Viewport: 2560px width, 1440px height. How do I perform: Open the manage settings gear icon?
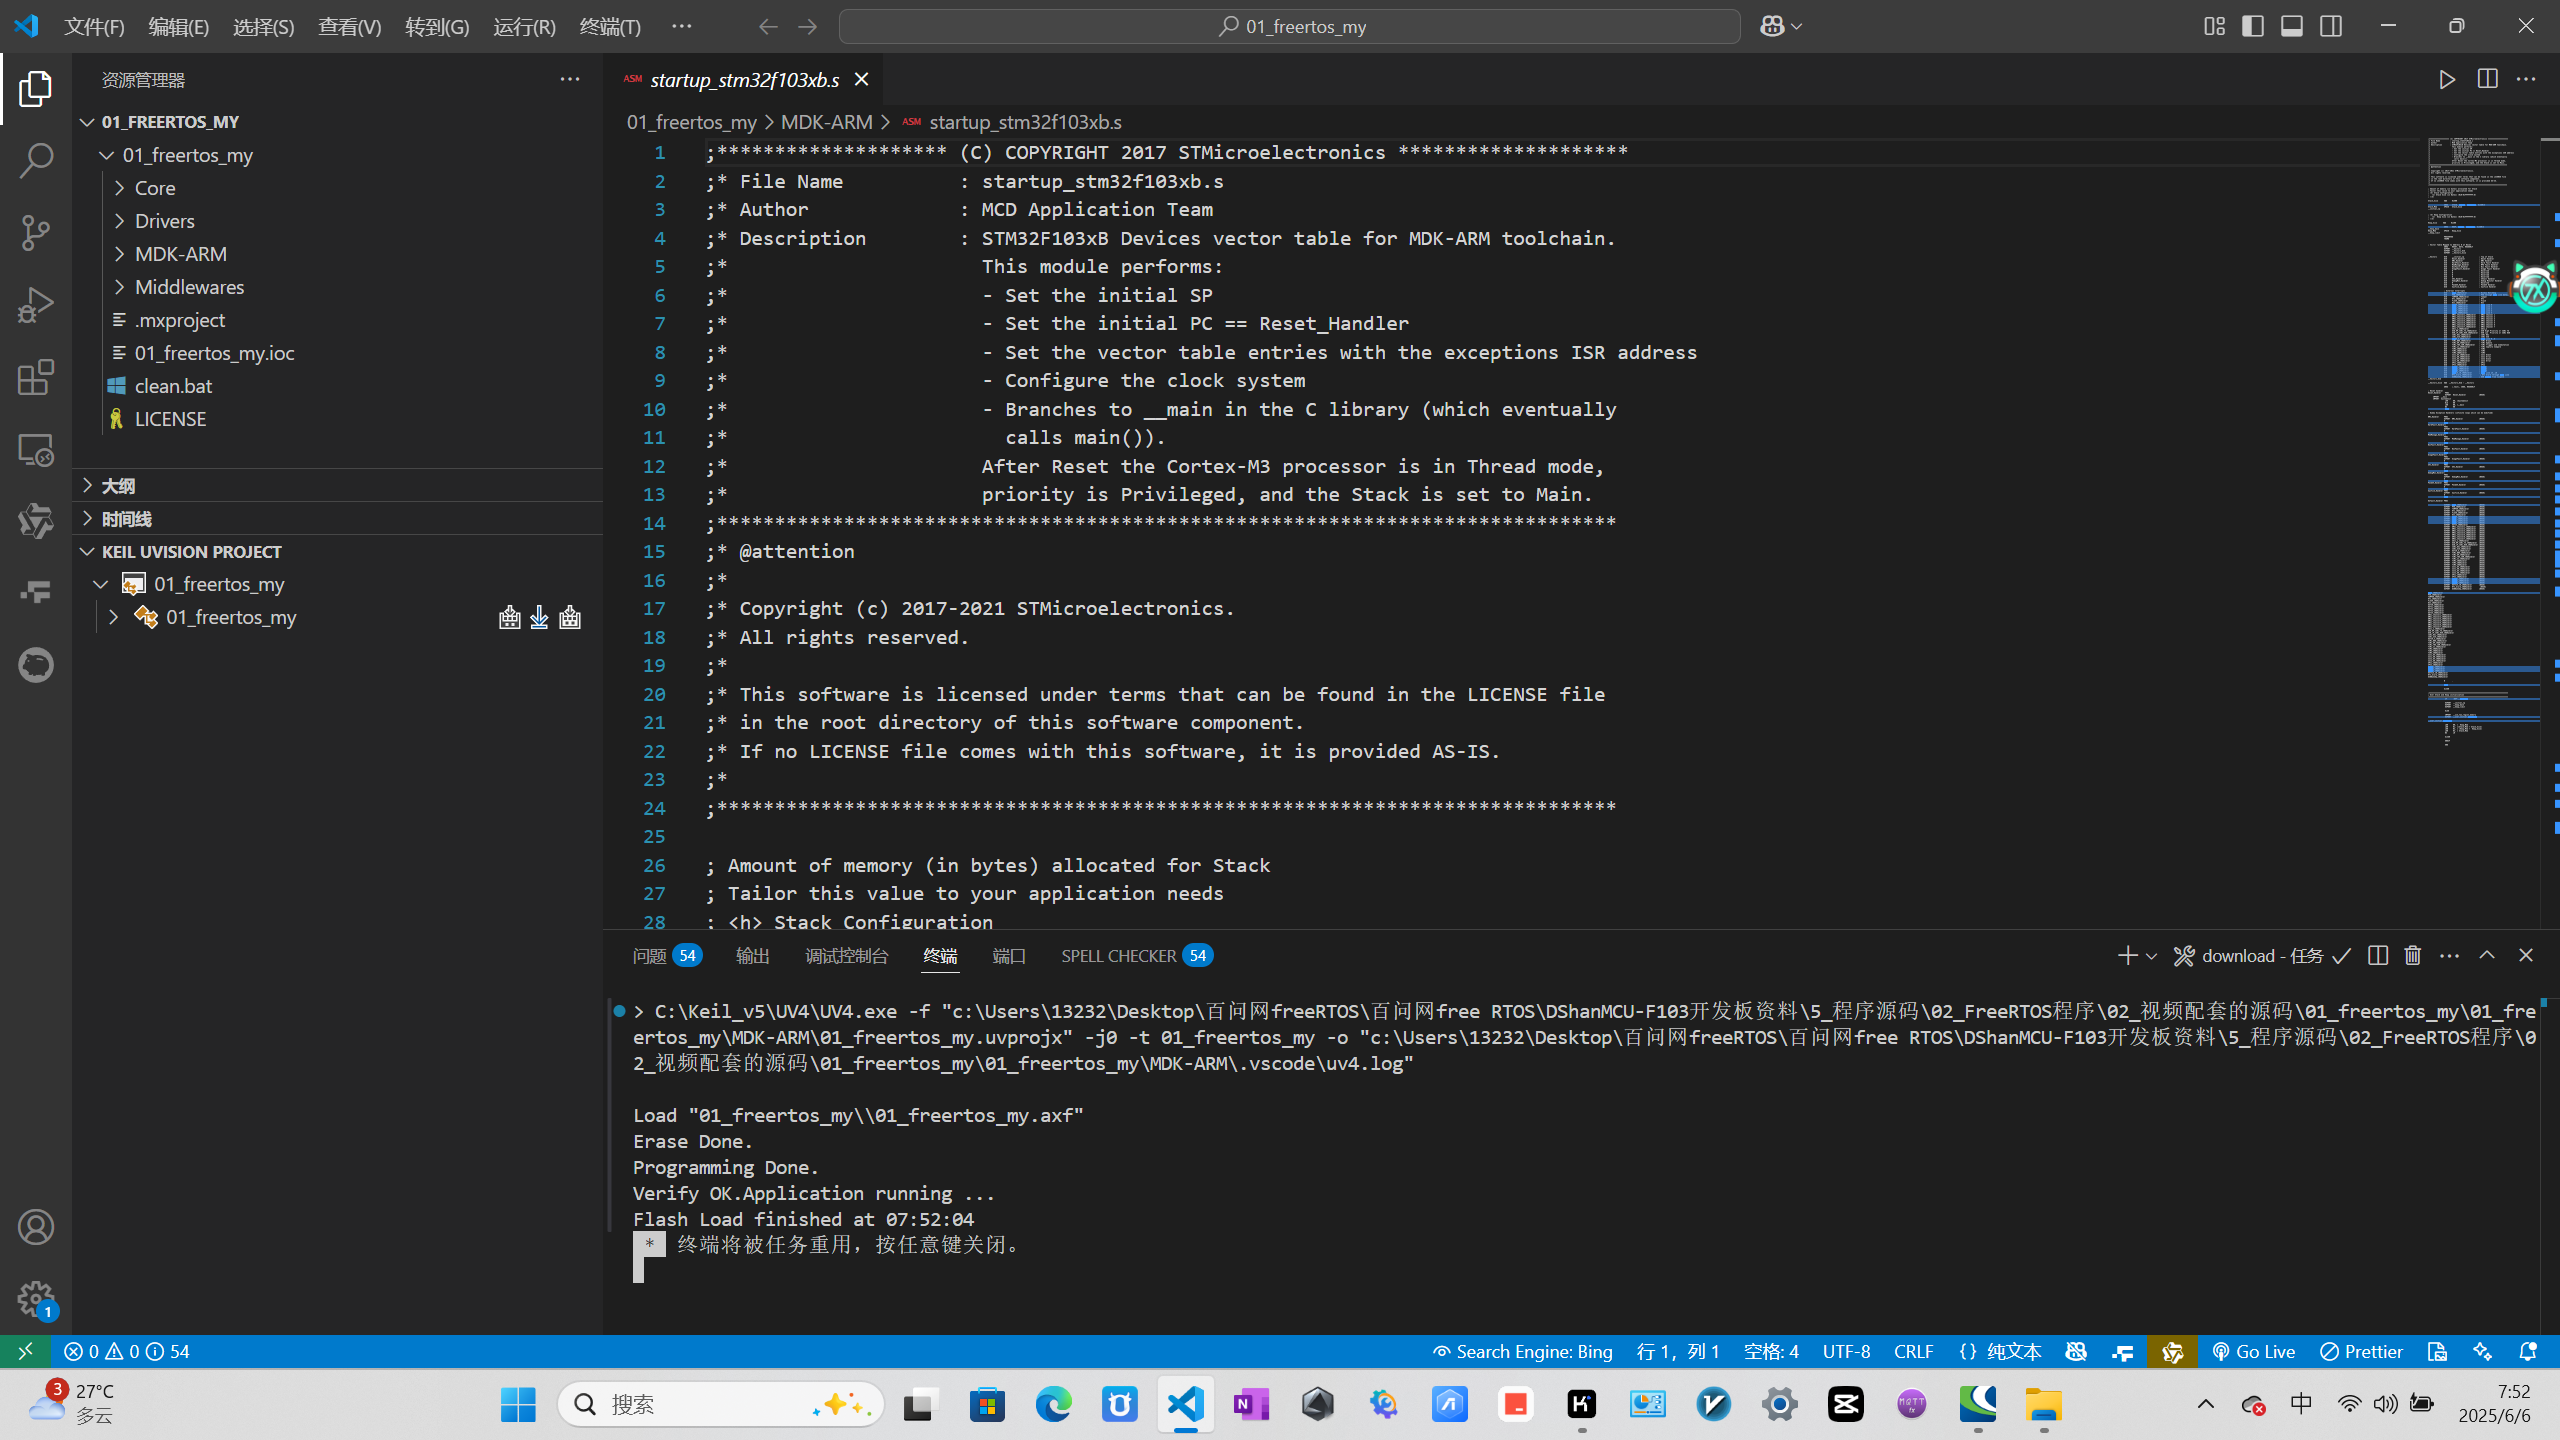(x=36, y=1300)
